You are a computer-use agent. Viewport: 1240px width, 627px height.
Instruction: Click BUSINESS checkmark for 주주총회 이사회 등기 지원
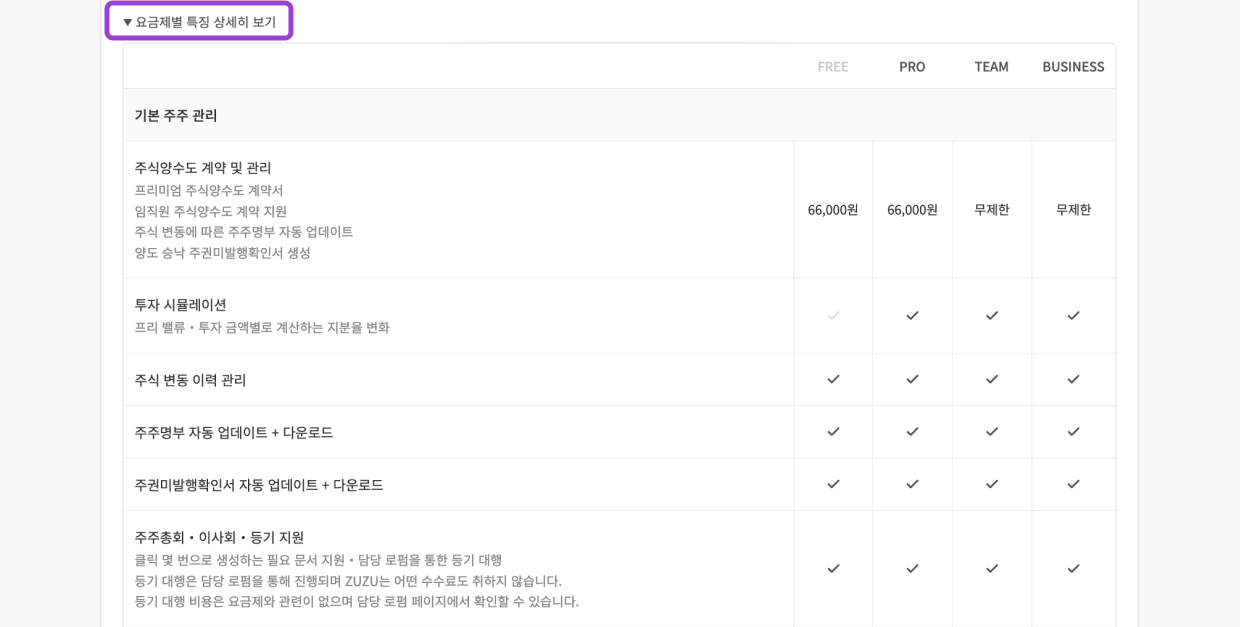click(x=1073, y=568)
